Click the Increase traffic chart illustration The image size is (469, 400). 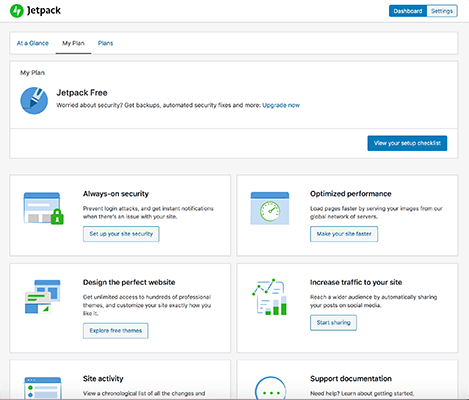point(269,297)
